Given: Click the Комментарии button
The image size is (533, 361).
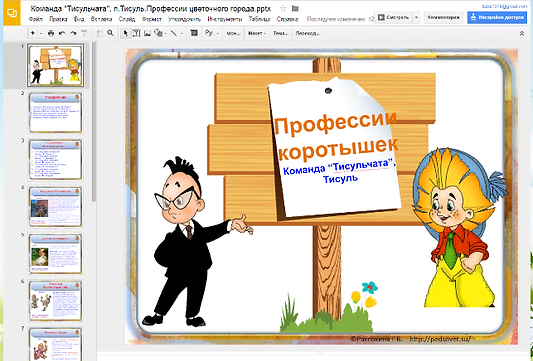Looking at the screenshot, I should (443, 17).
